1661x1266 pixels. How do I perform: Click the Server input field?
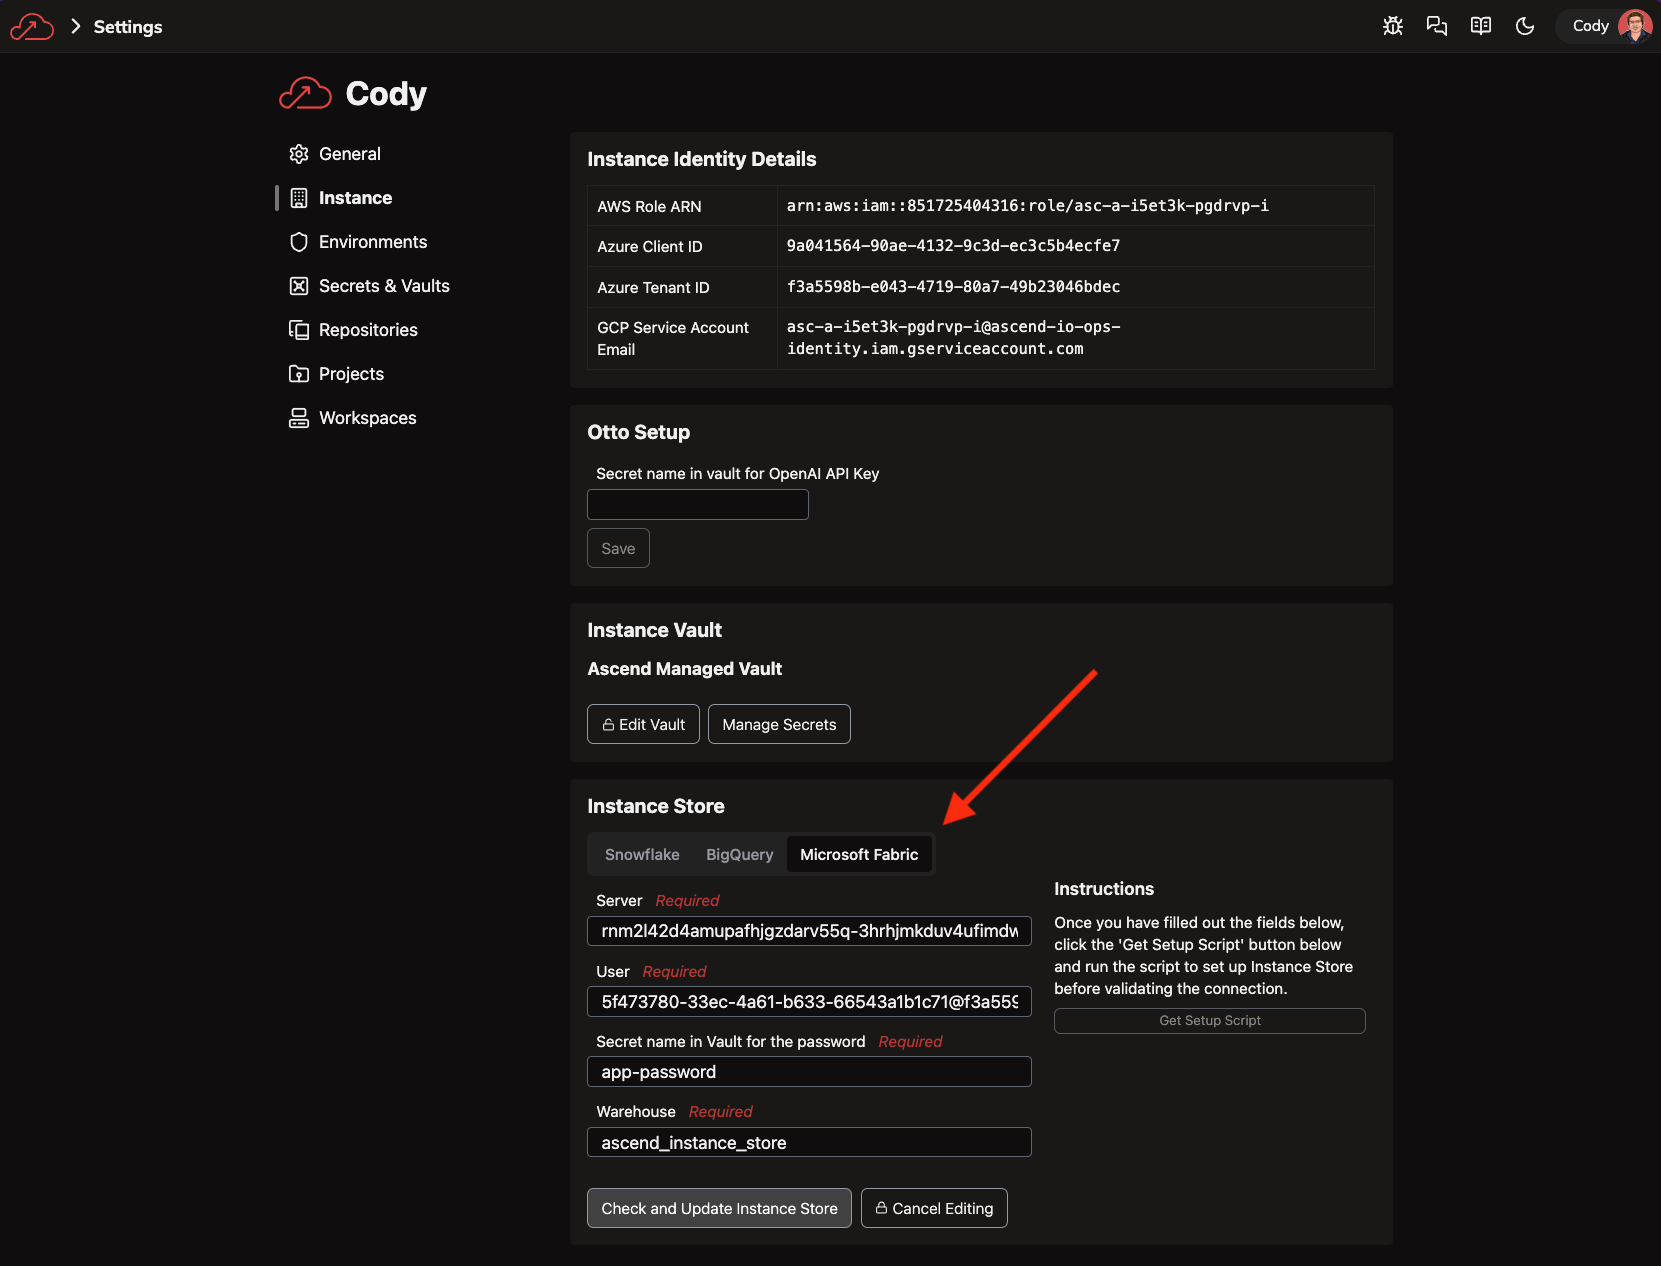click(809, 931)
